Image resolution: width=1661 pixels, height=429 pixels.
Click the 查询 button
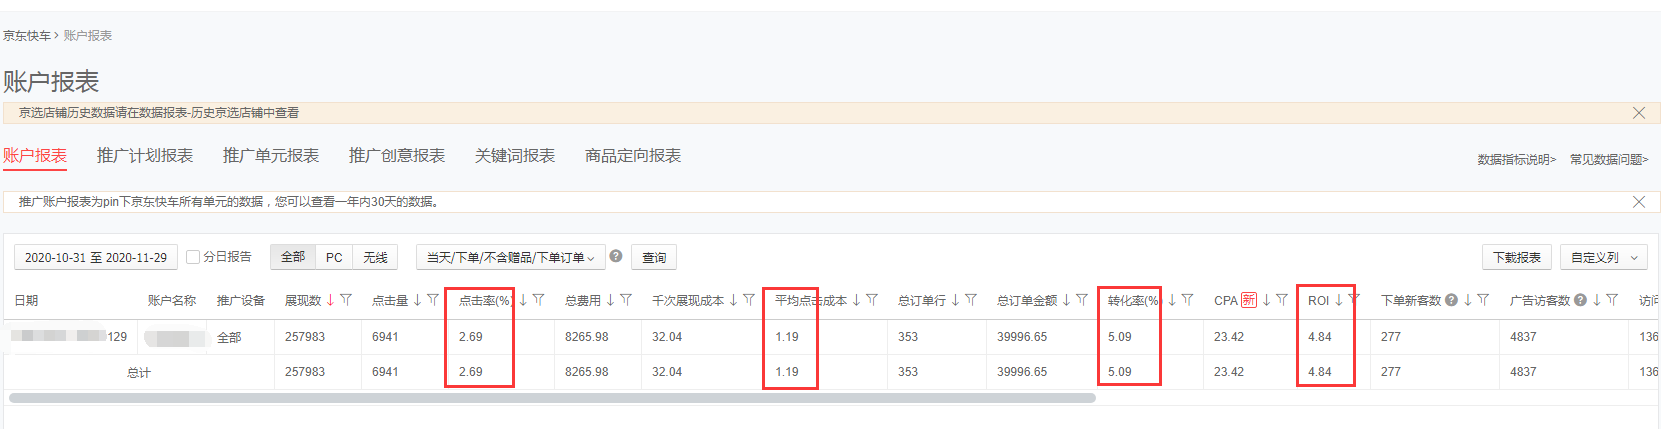coord(654,257)
